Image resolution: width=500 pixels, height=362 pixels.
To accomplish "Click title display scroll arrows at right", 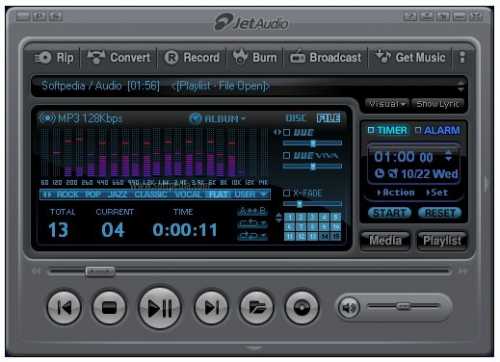I will click(x=461, y=86).
